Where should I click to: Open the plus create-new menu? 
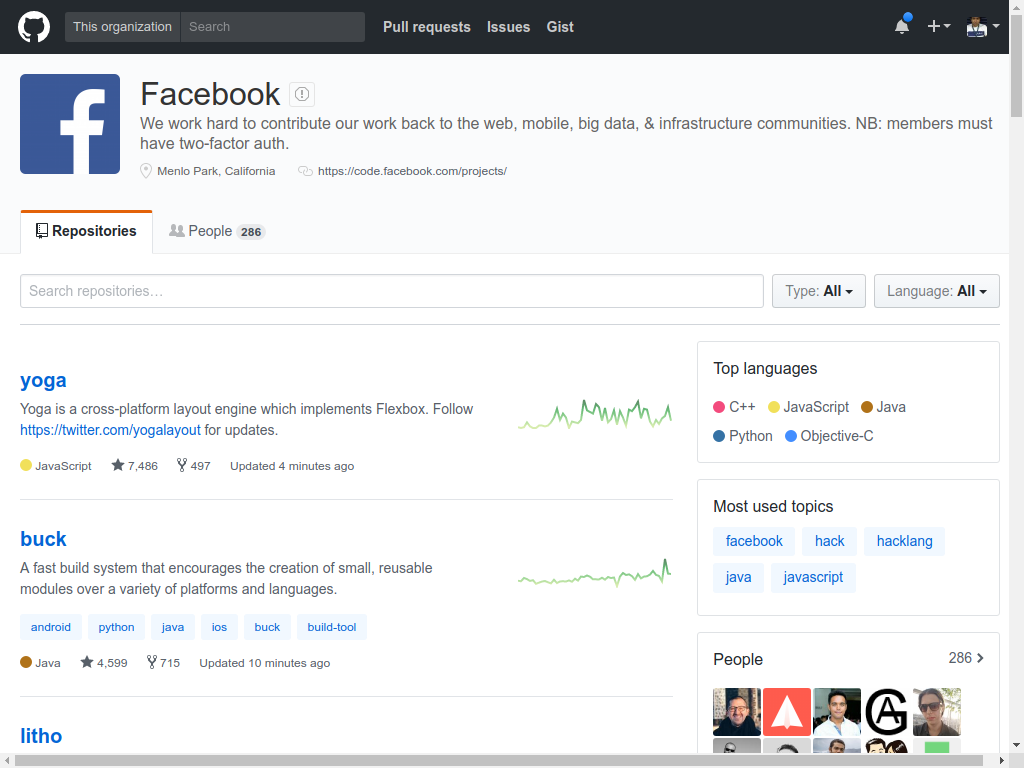(x=938, y=26)
